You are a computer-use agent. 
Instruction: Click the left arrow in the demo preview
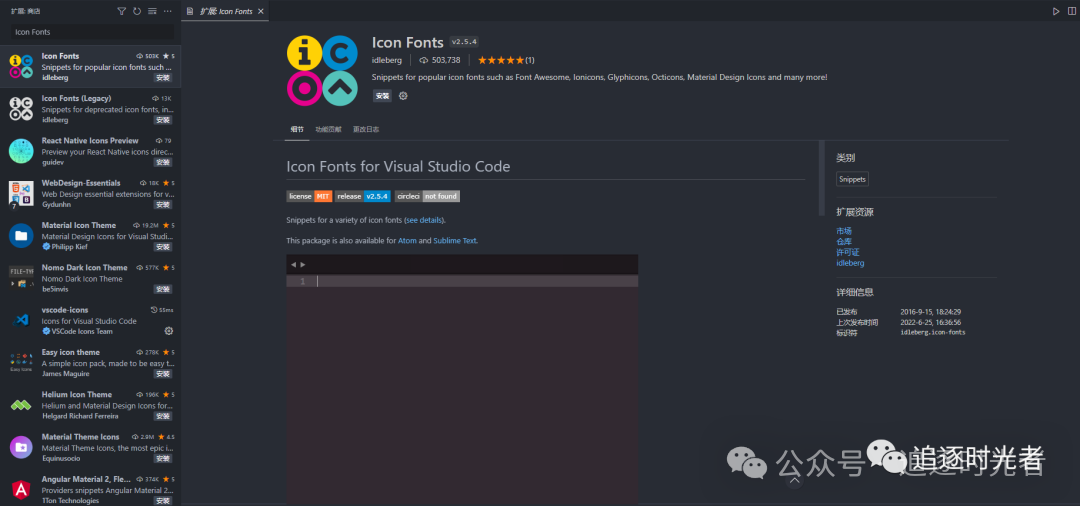pyautogui.click(x=293, y=264)
